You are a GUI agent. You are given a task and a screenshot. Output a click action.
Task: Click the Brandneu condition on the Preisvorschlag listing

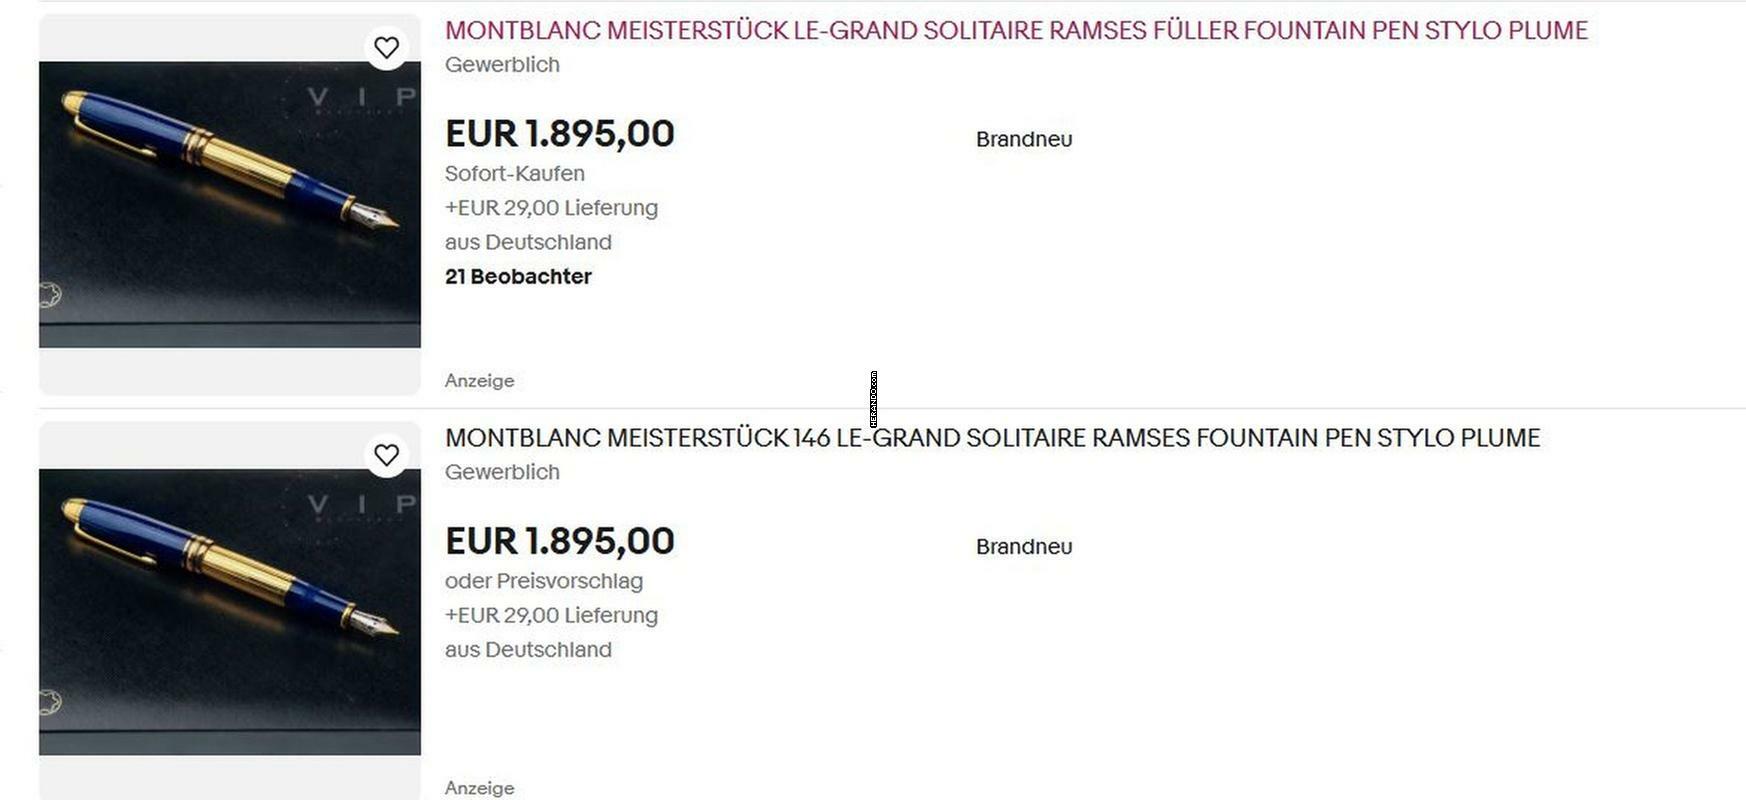point(1023,547)
